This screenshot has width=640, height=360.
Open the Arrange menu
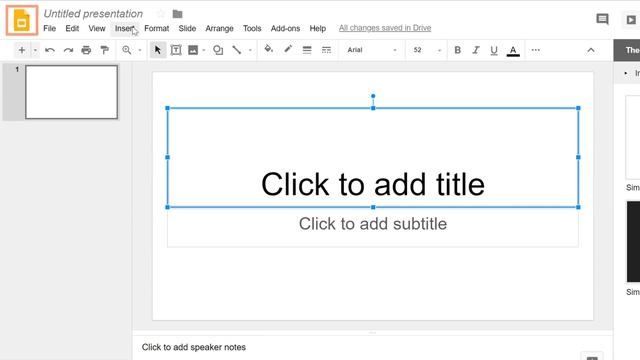point(219,29)
